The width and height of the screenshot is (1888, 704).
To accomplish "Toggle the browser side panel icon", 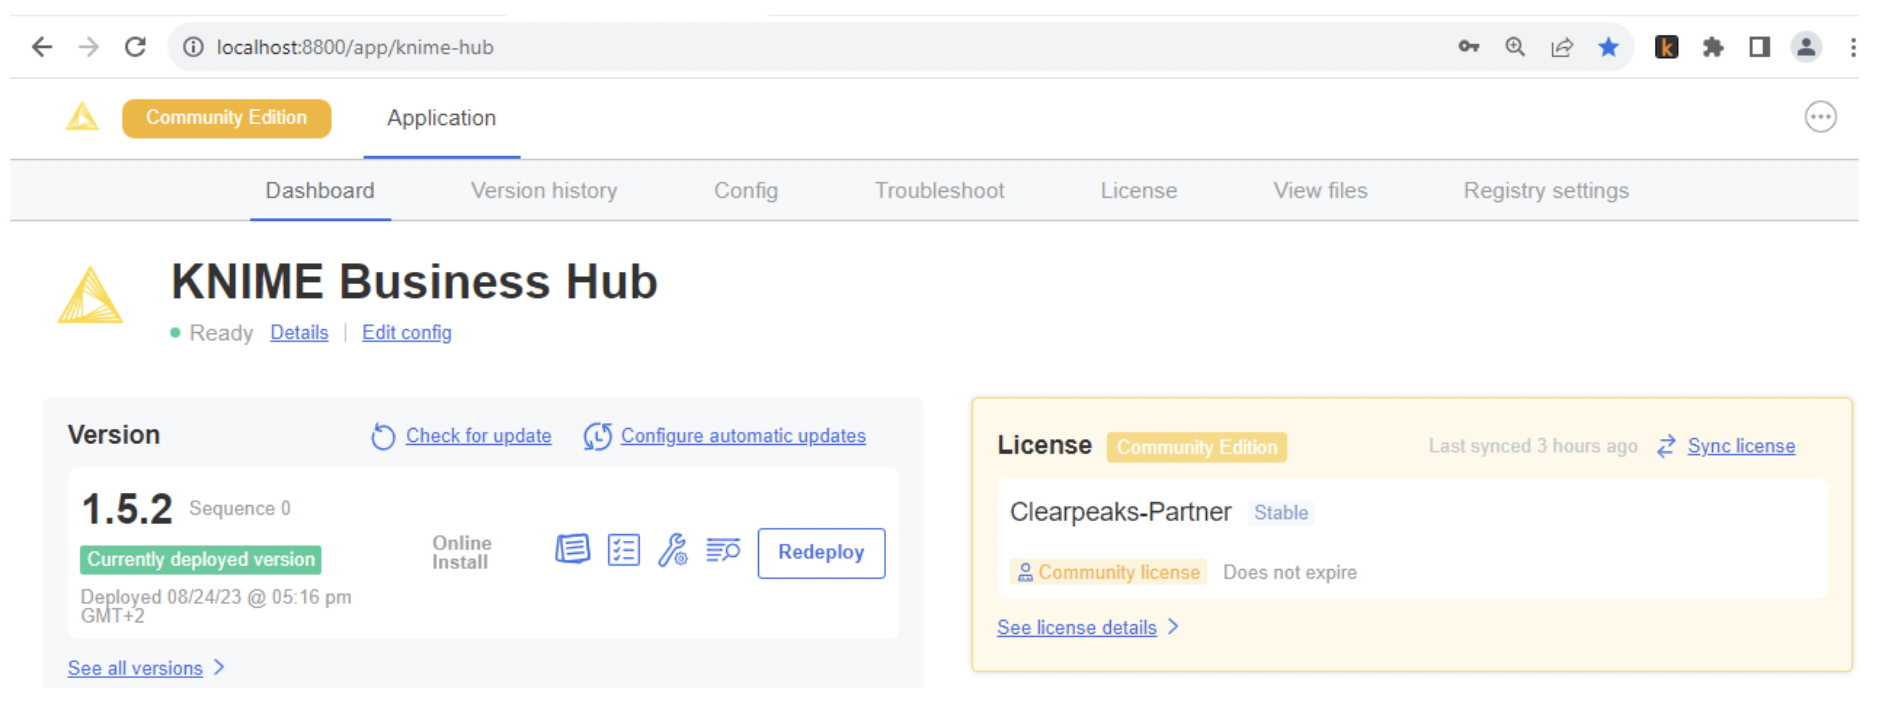I will pyautogui.click(x=1759, y=47).
